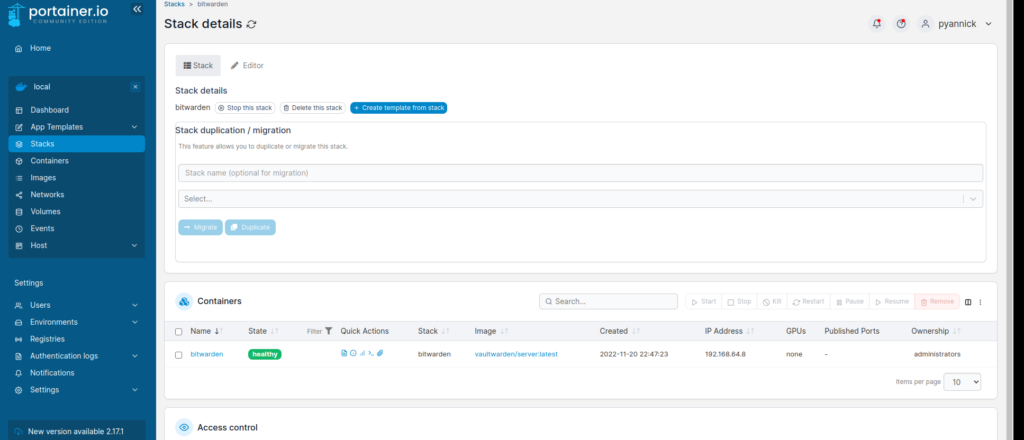Screen dimensions: 1024x440
Task: Click the Remove container button
Action: [937, 302]
